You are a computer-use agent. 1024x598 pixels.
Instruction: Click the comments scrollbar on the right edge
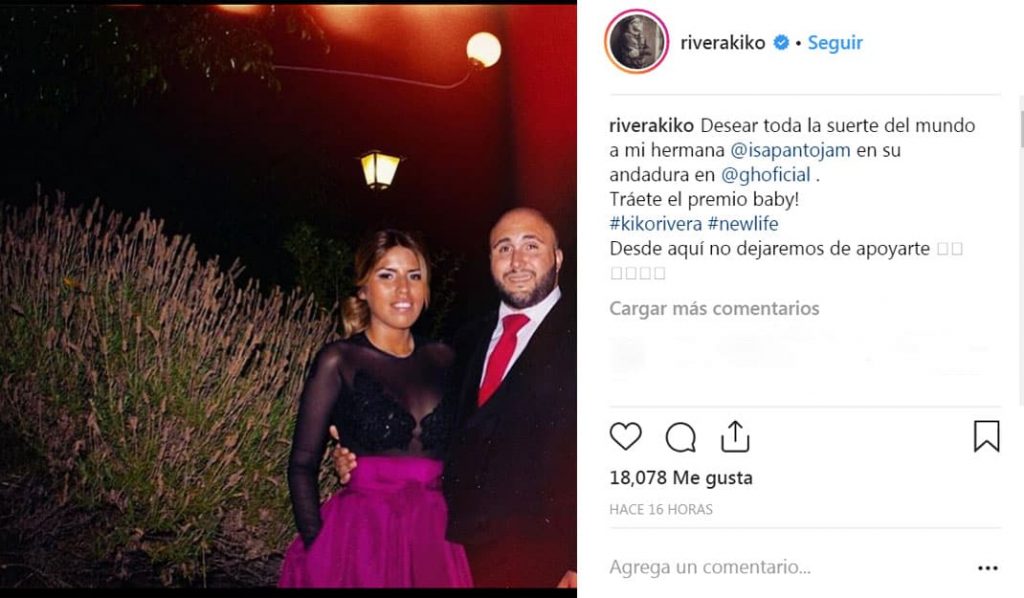(1020, 129)
